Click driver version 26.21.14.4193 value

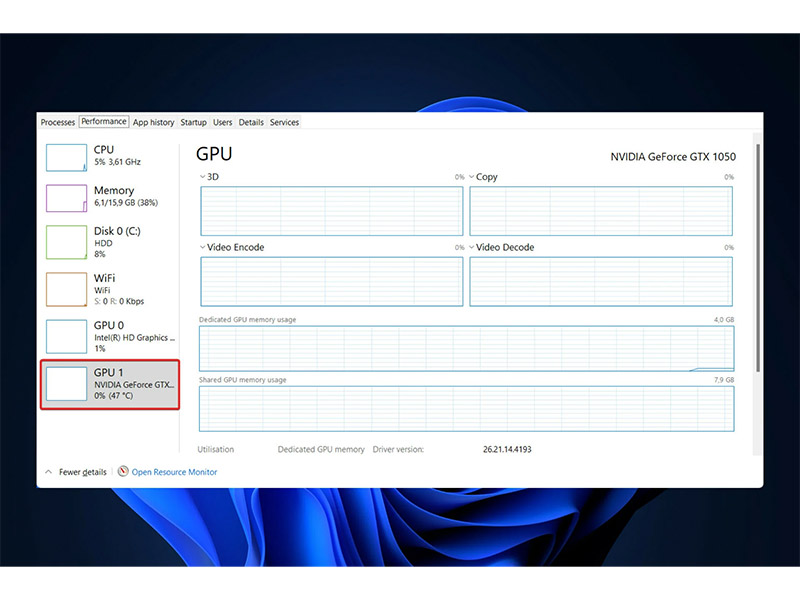pyautogui.click(x=507, y=449)
